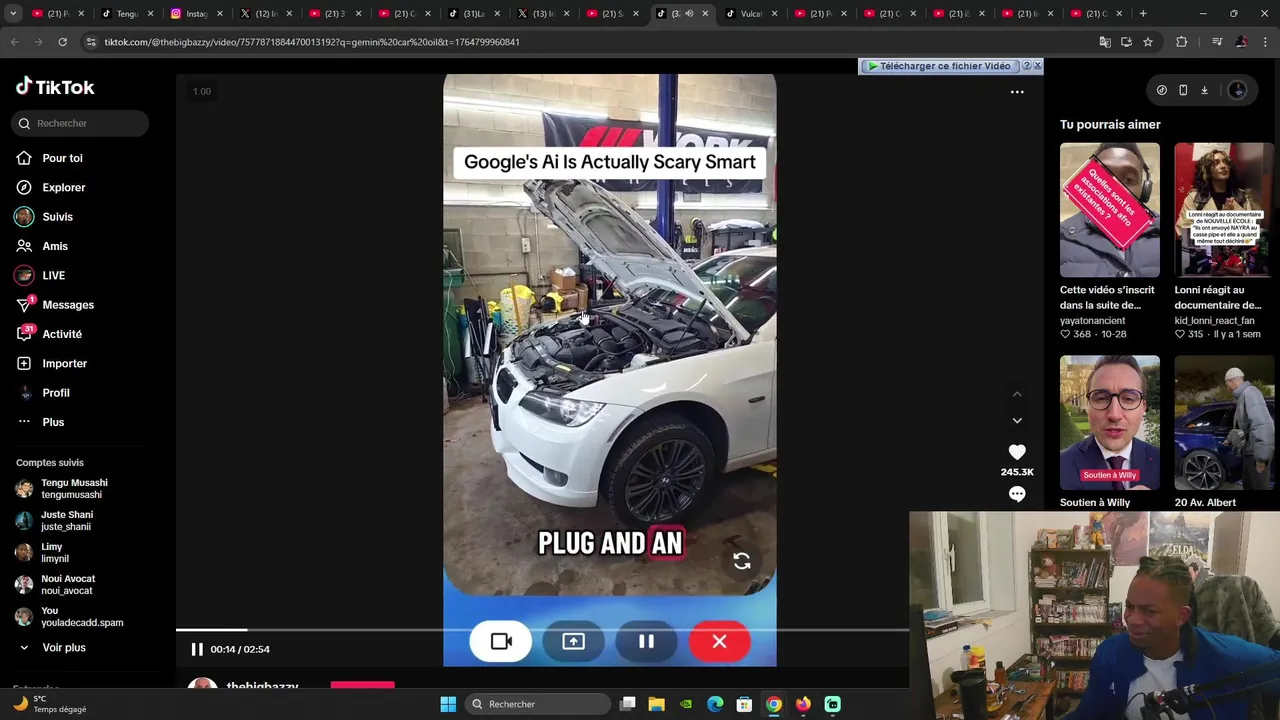Open the Chrome three-dots menu
Screen dimensions: 1280x720
(x=1265, y=42)
